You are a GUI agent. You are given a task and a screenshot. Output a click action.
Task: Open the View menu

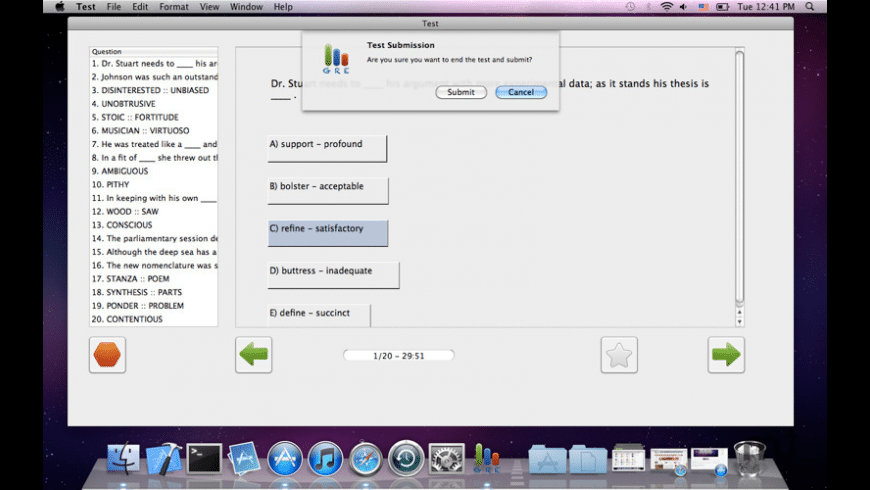(x=209, y=7)
